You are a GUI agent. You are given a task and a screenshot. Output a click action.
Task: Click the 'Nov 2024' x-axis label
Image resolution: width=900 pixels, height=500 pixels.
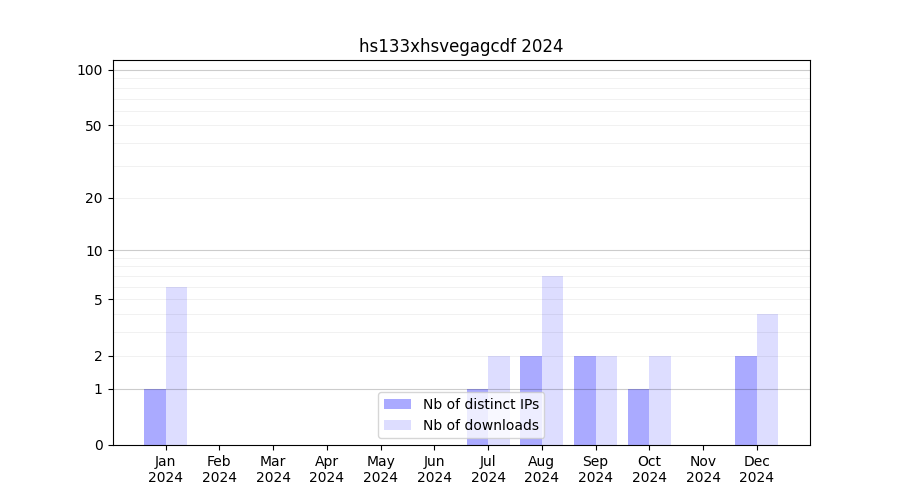click(703, 469)
